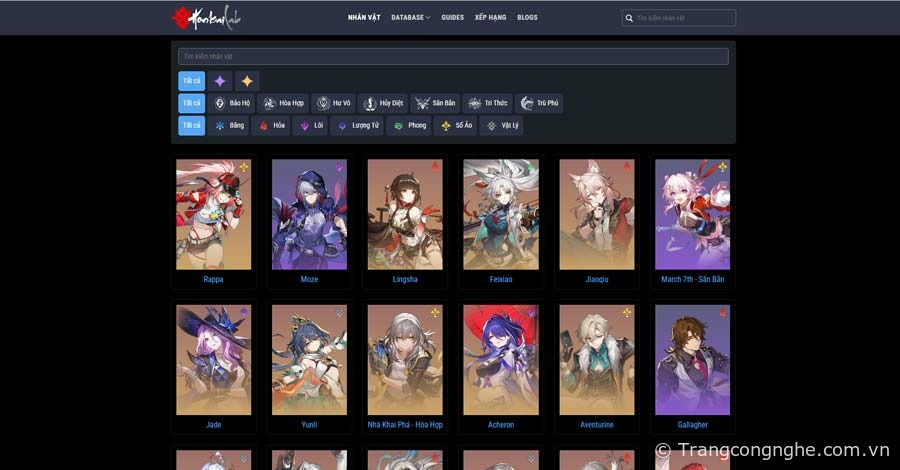This screenshot has width=900, height=470.
Task: Open the BLOGS menu item
Action: click(527, 18)
